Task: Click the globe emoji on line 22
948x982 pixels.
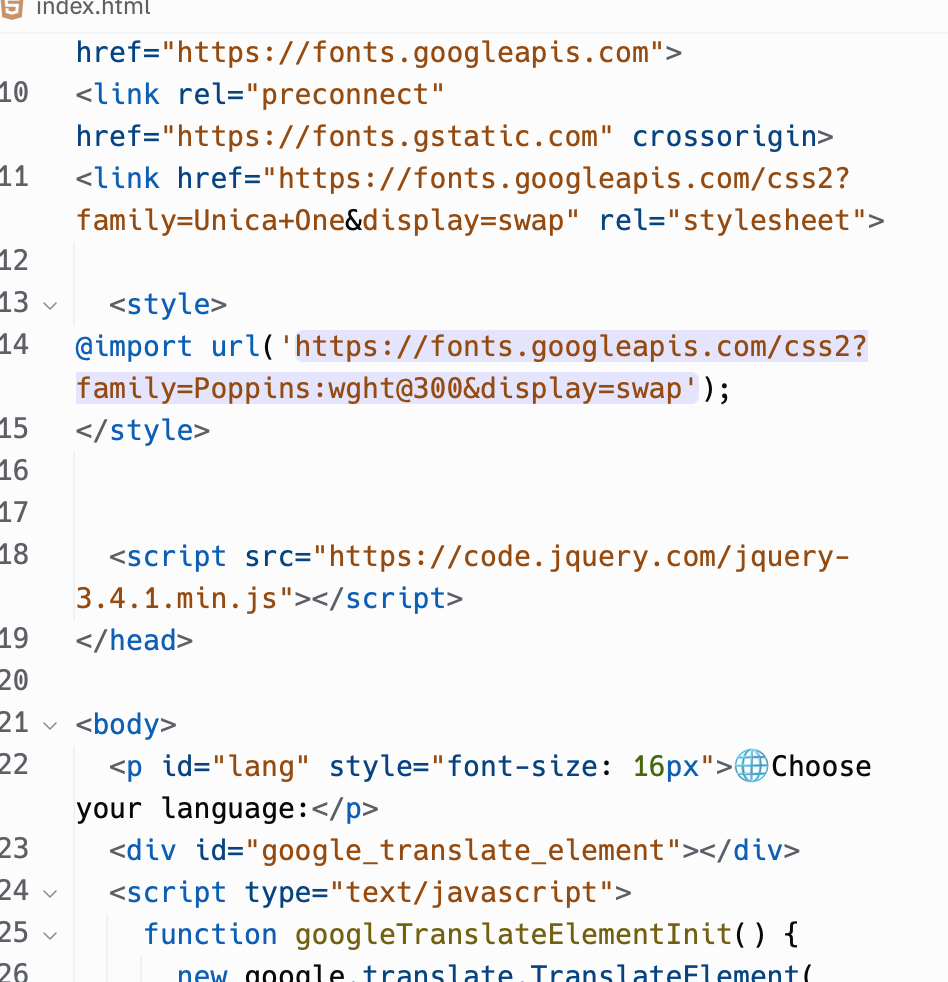Action: point(751,766)
